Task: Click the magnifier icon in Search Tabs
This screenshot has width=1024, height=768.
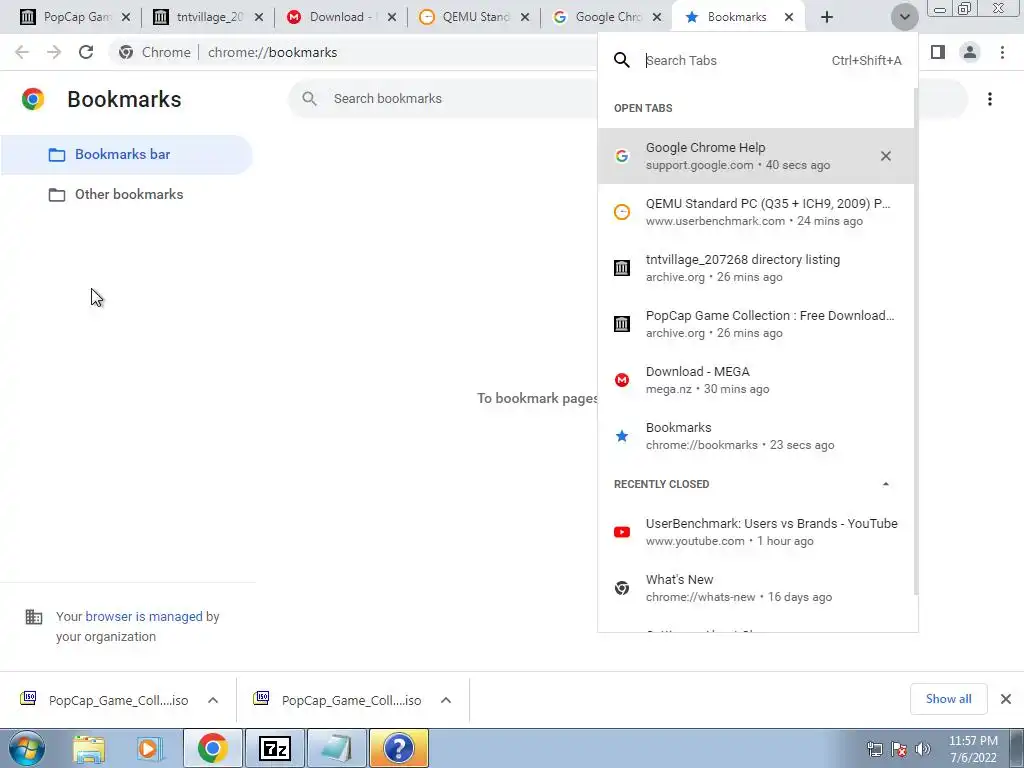Action: tap(622, 61)
